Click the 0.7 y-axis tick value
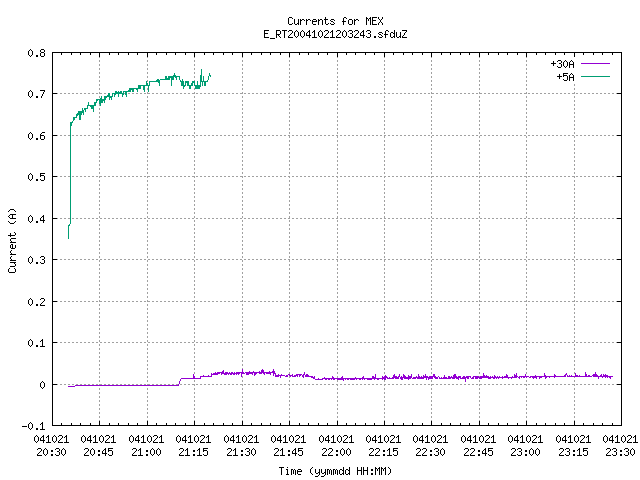640x480 pixels. pyautogui.click(x=36, y=94)
